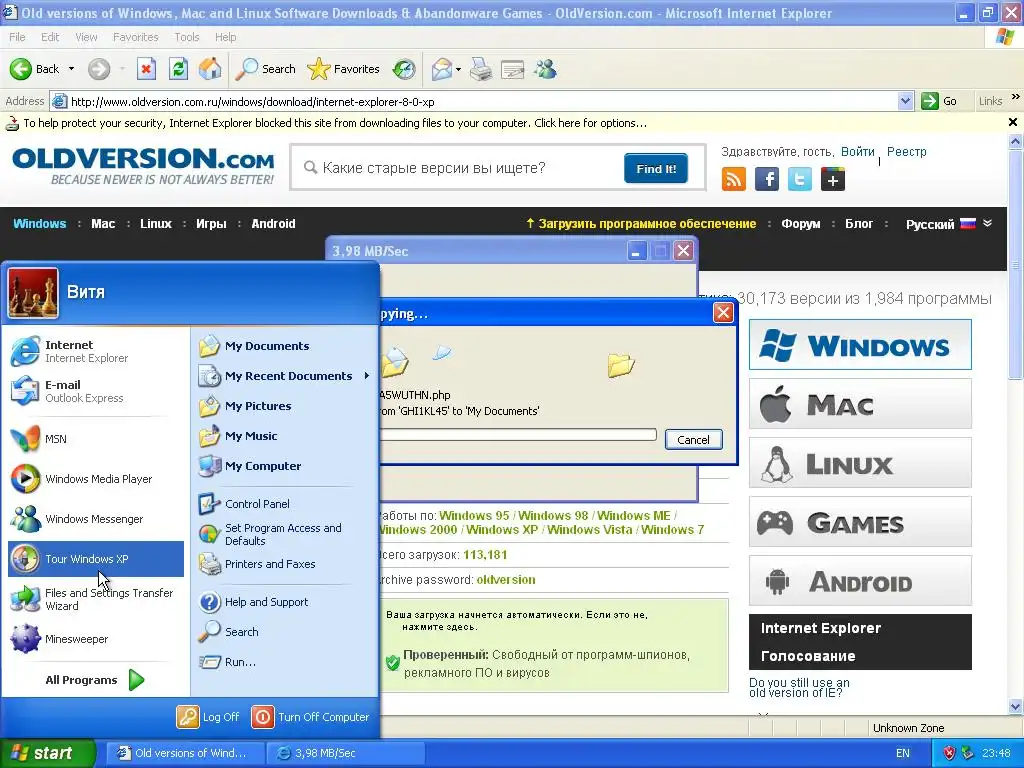
Task: Click the page vertical scrollbar thumb
Action: 1016,263
